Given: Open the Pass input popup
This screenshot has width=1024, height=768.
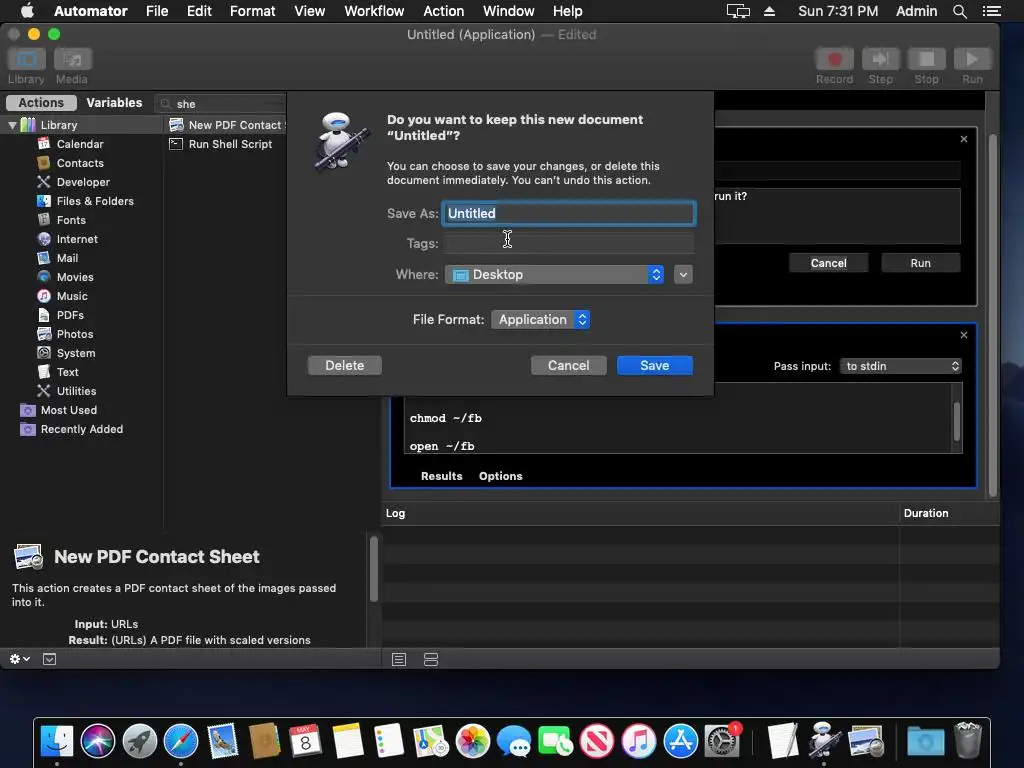Looking at the screenshot, I should tap(901, 366).
